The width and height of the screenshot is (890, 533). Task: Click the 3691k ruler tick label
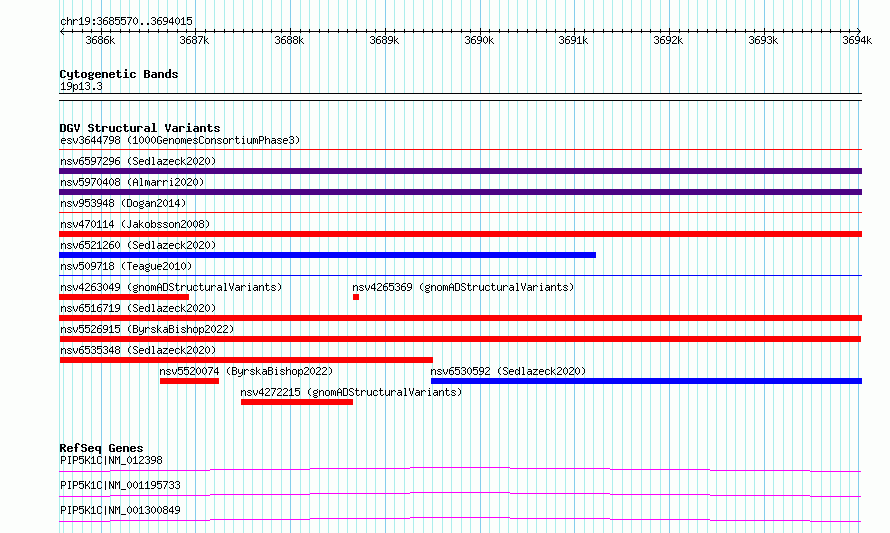tap(573, 40)
